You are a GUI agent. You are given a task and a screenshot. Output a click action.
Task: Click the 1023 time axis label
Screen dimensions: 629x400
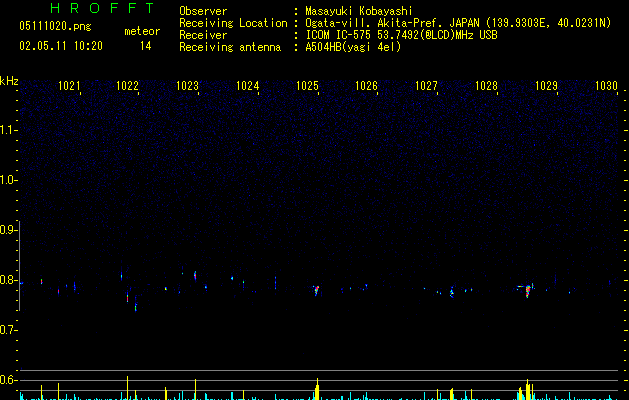tap(187, 86)
